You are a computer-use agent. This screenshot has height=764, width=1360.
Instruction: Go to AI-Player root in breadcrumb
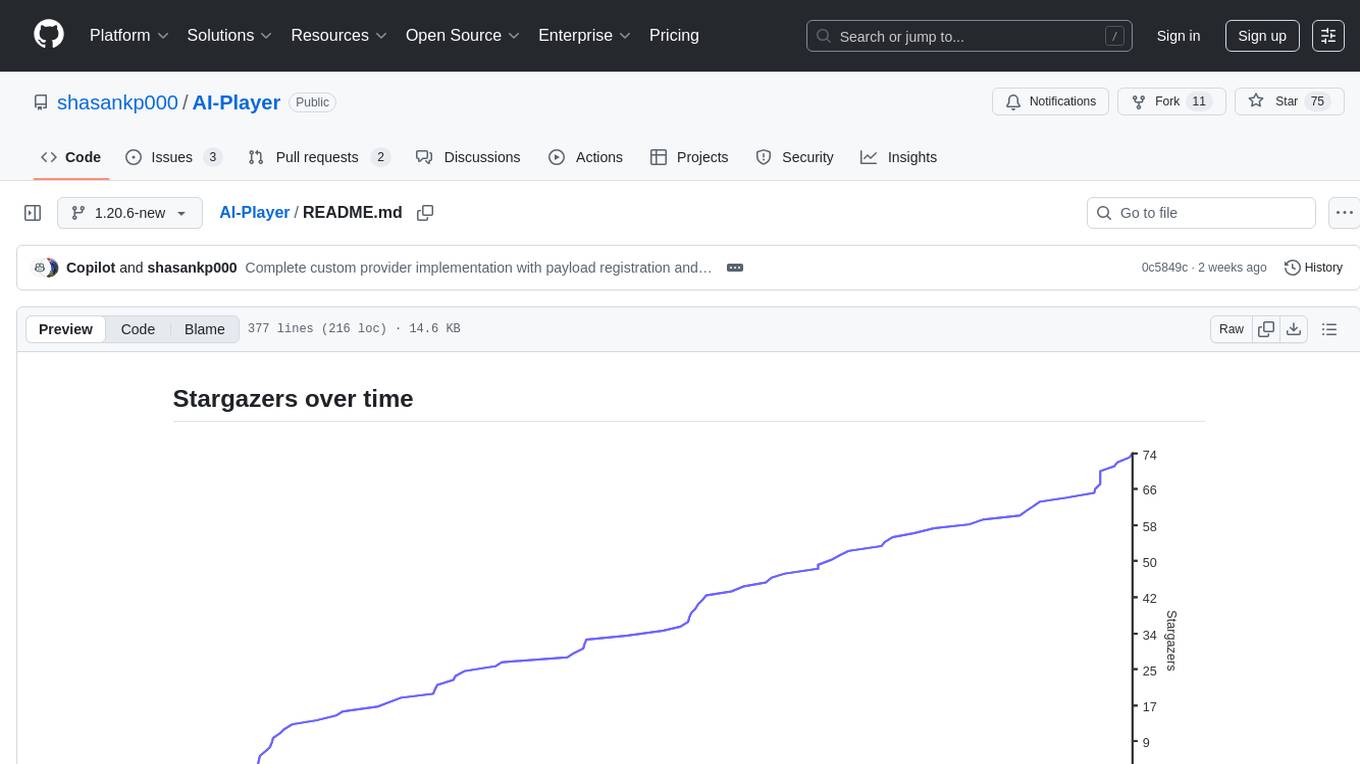point(254,212)
